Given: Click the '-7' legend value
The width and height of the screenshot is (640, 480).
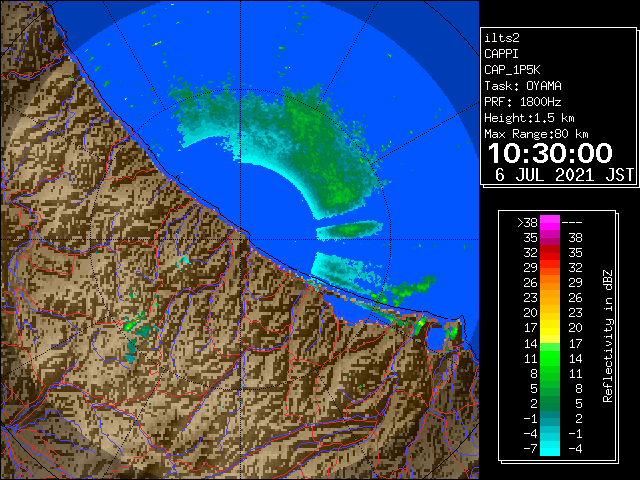Looking at the screenshot, I should pos(530,448).
